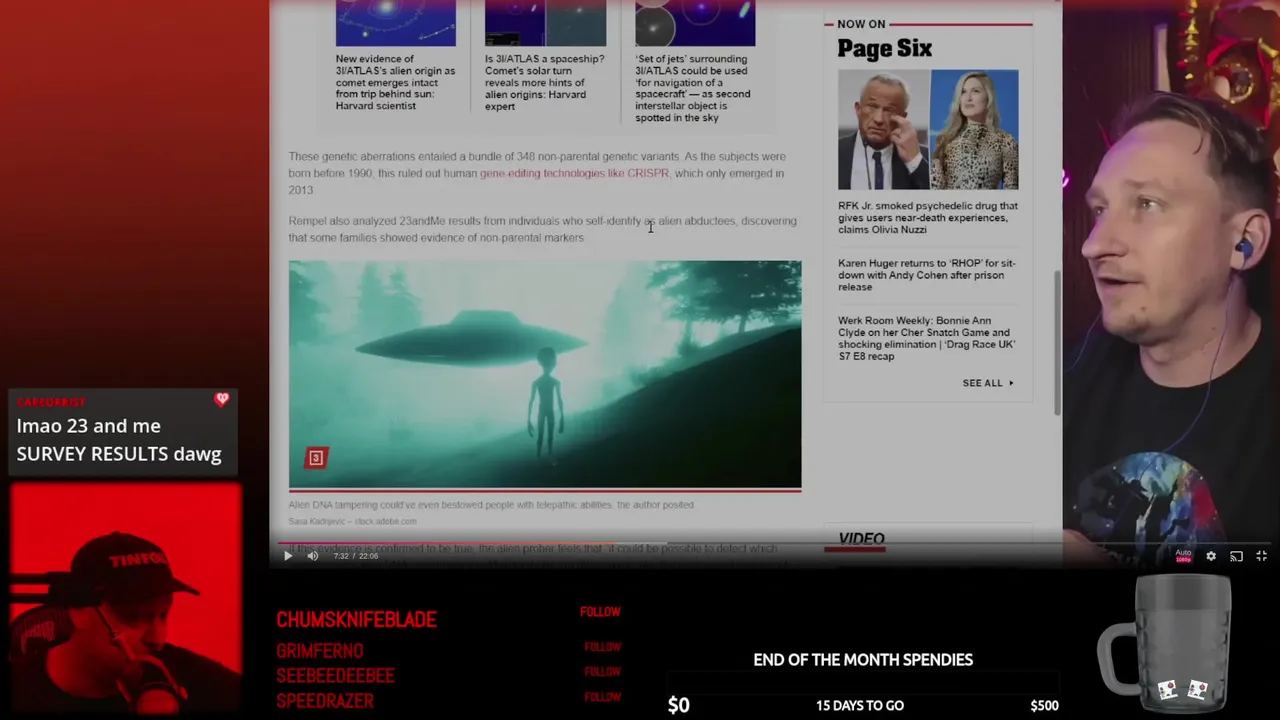This screenshot has height=720, width=1280.
Task: Click the NOW ON label
Action: point(861,24)
